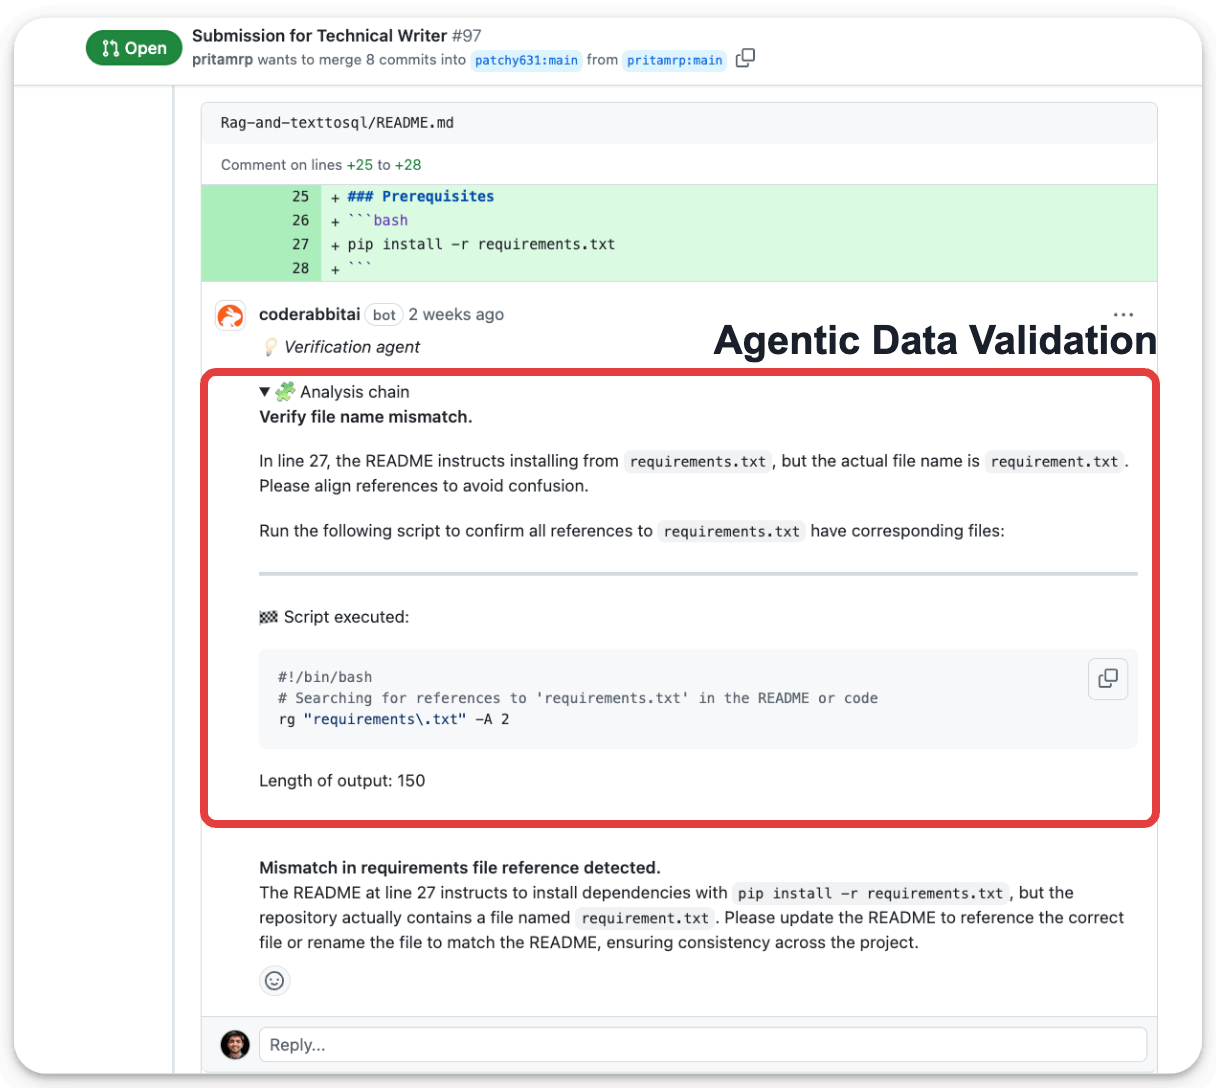
Task: Click the Reply input field
Action: 700,1044
